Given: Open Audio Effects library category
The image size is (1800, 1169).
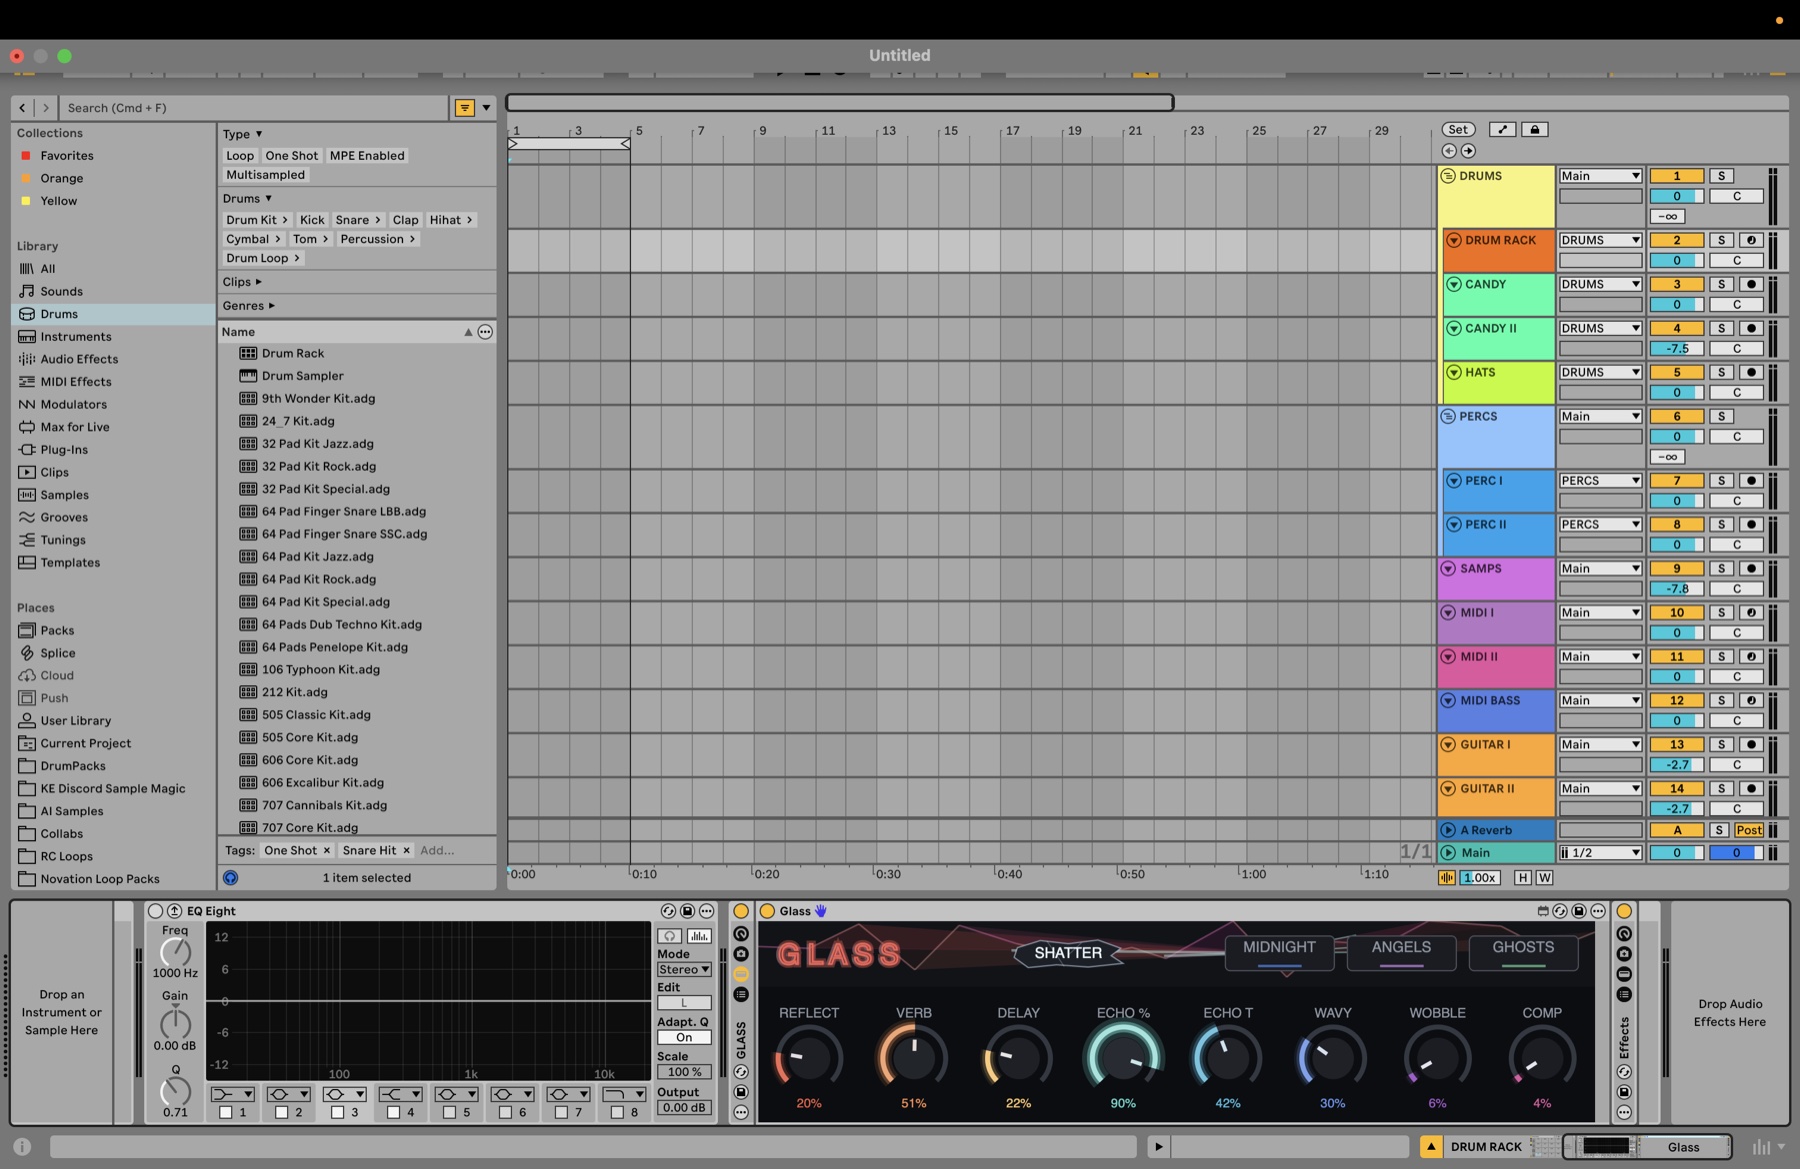Looking at the screenshot, I should pos(79,359).
